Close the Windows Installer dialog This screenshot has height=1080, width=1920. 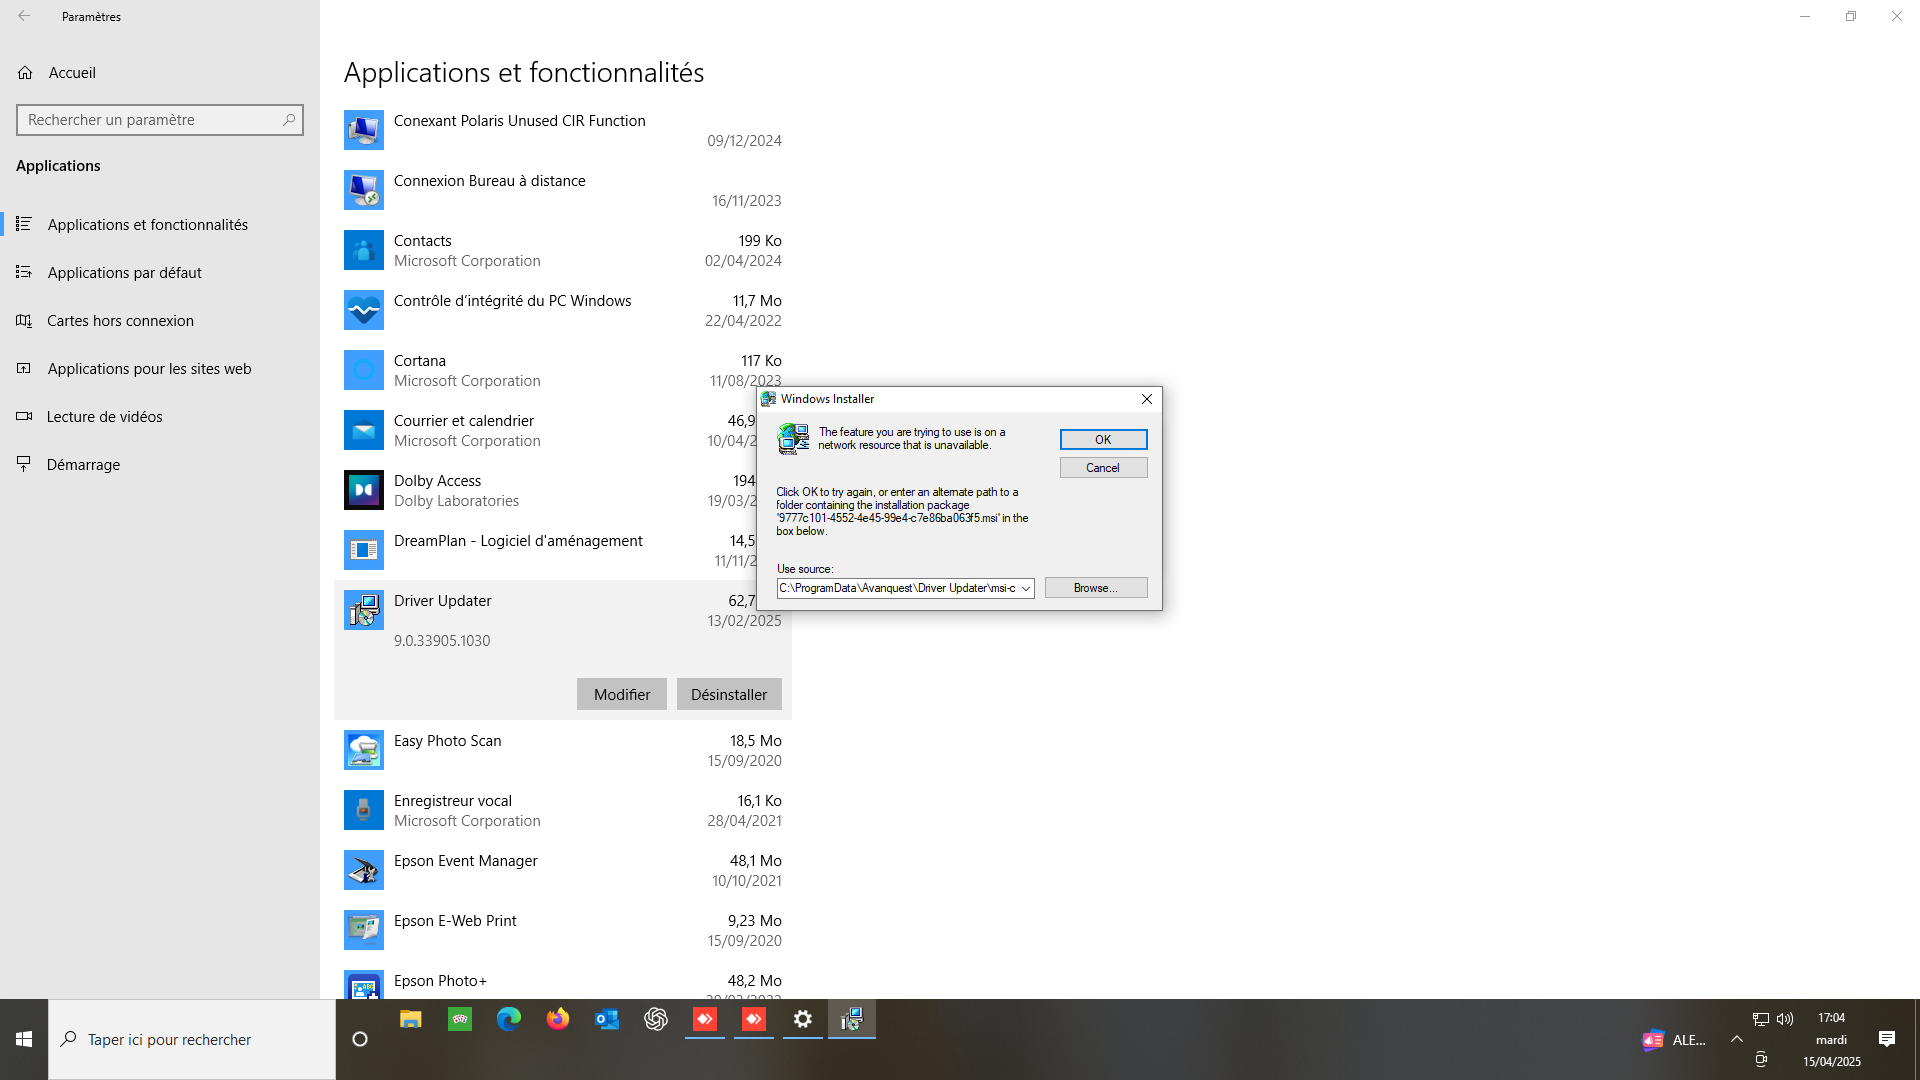(1147, 399)
